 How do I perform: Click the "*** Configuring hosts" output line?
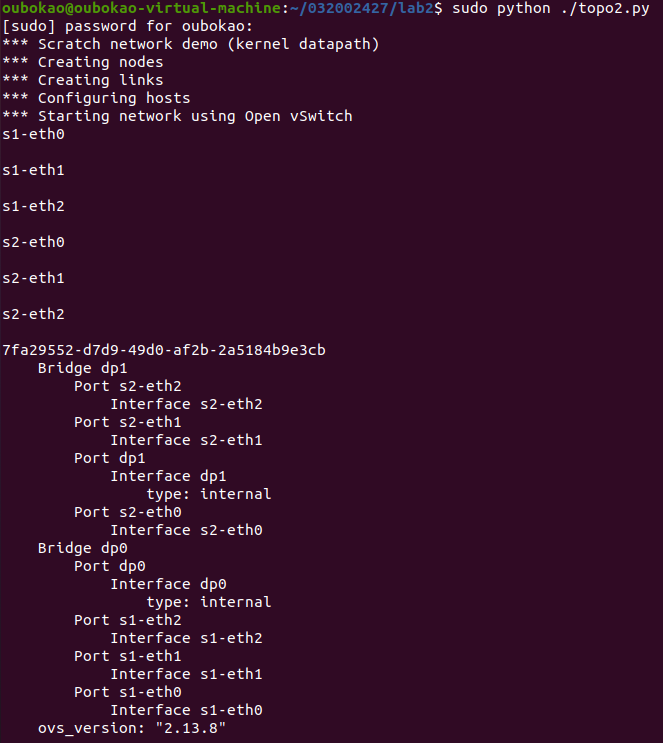96,98
